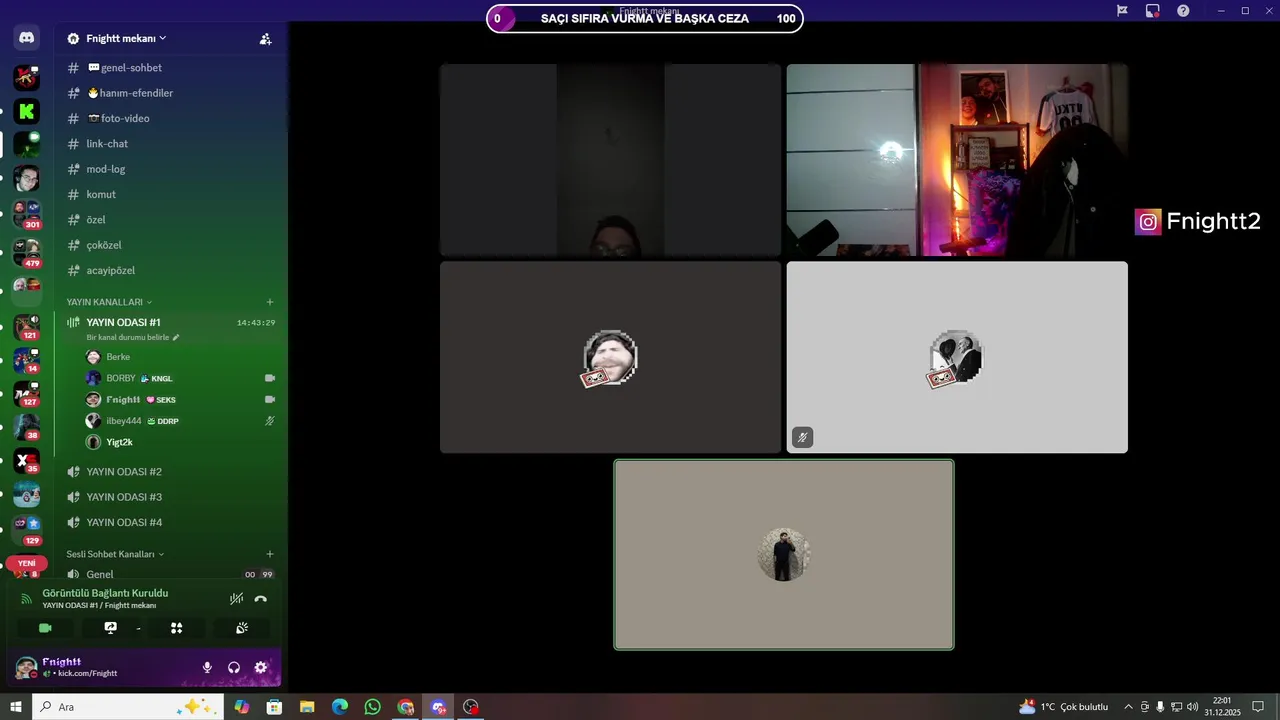The image size is (1280, 720).
Task: Open server folder with 129 badge
Action: pyautogui.click(x=27, y=529)
